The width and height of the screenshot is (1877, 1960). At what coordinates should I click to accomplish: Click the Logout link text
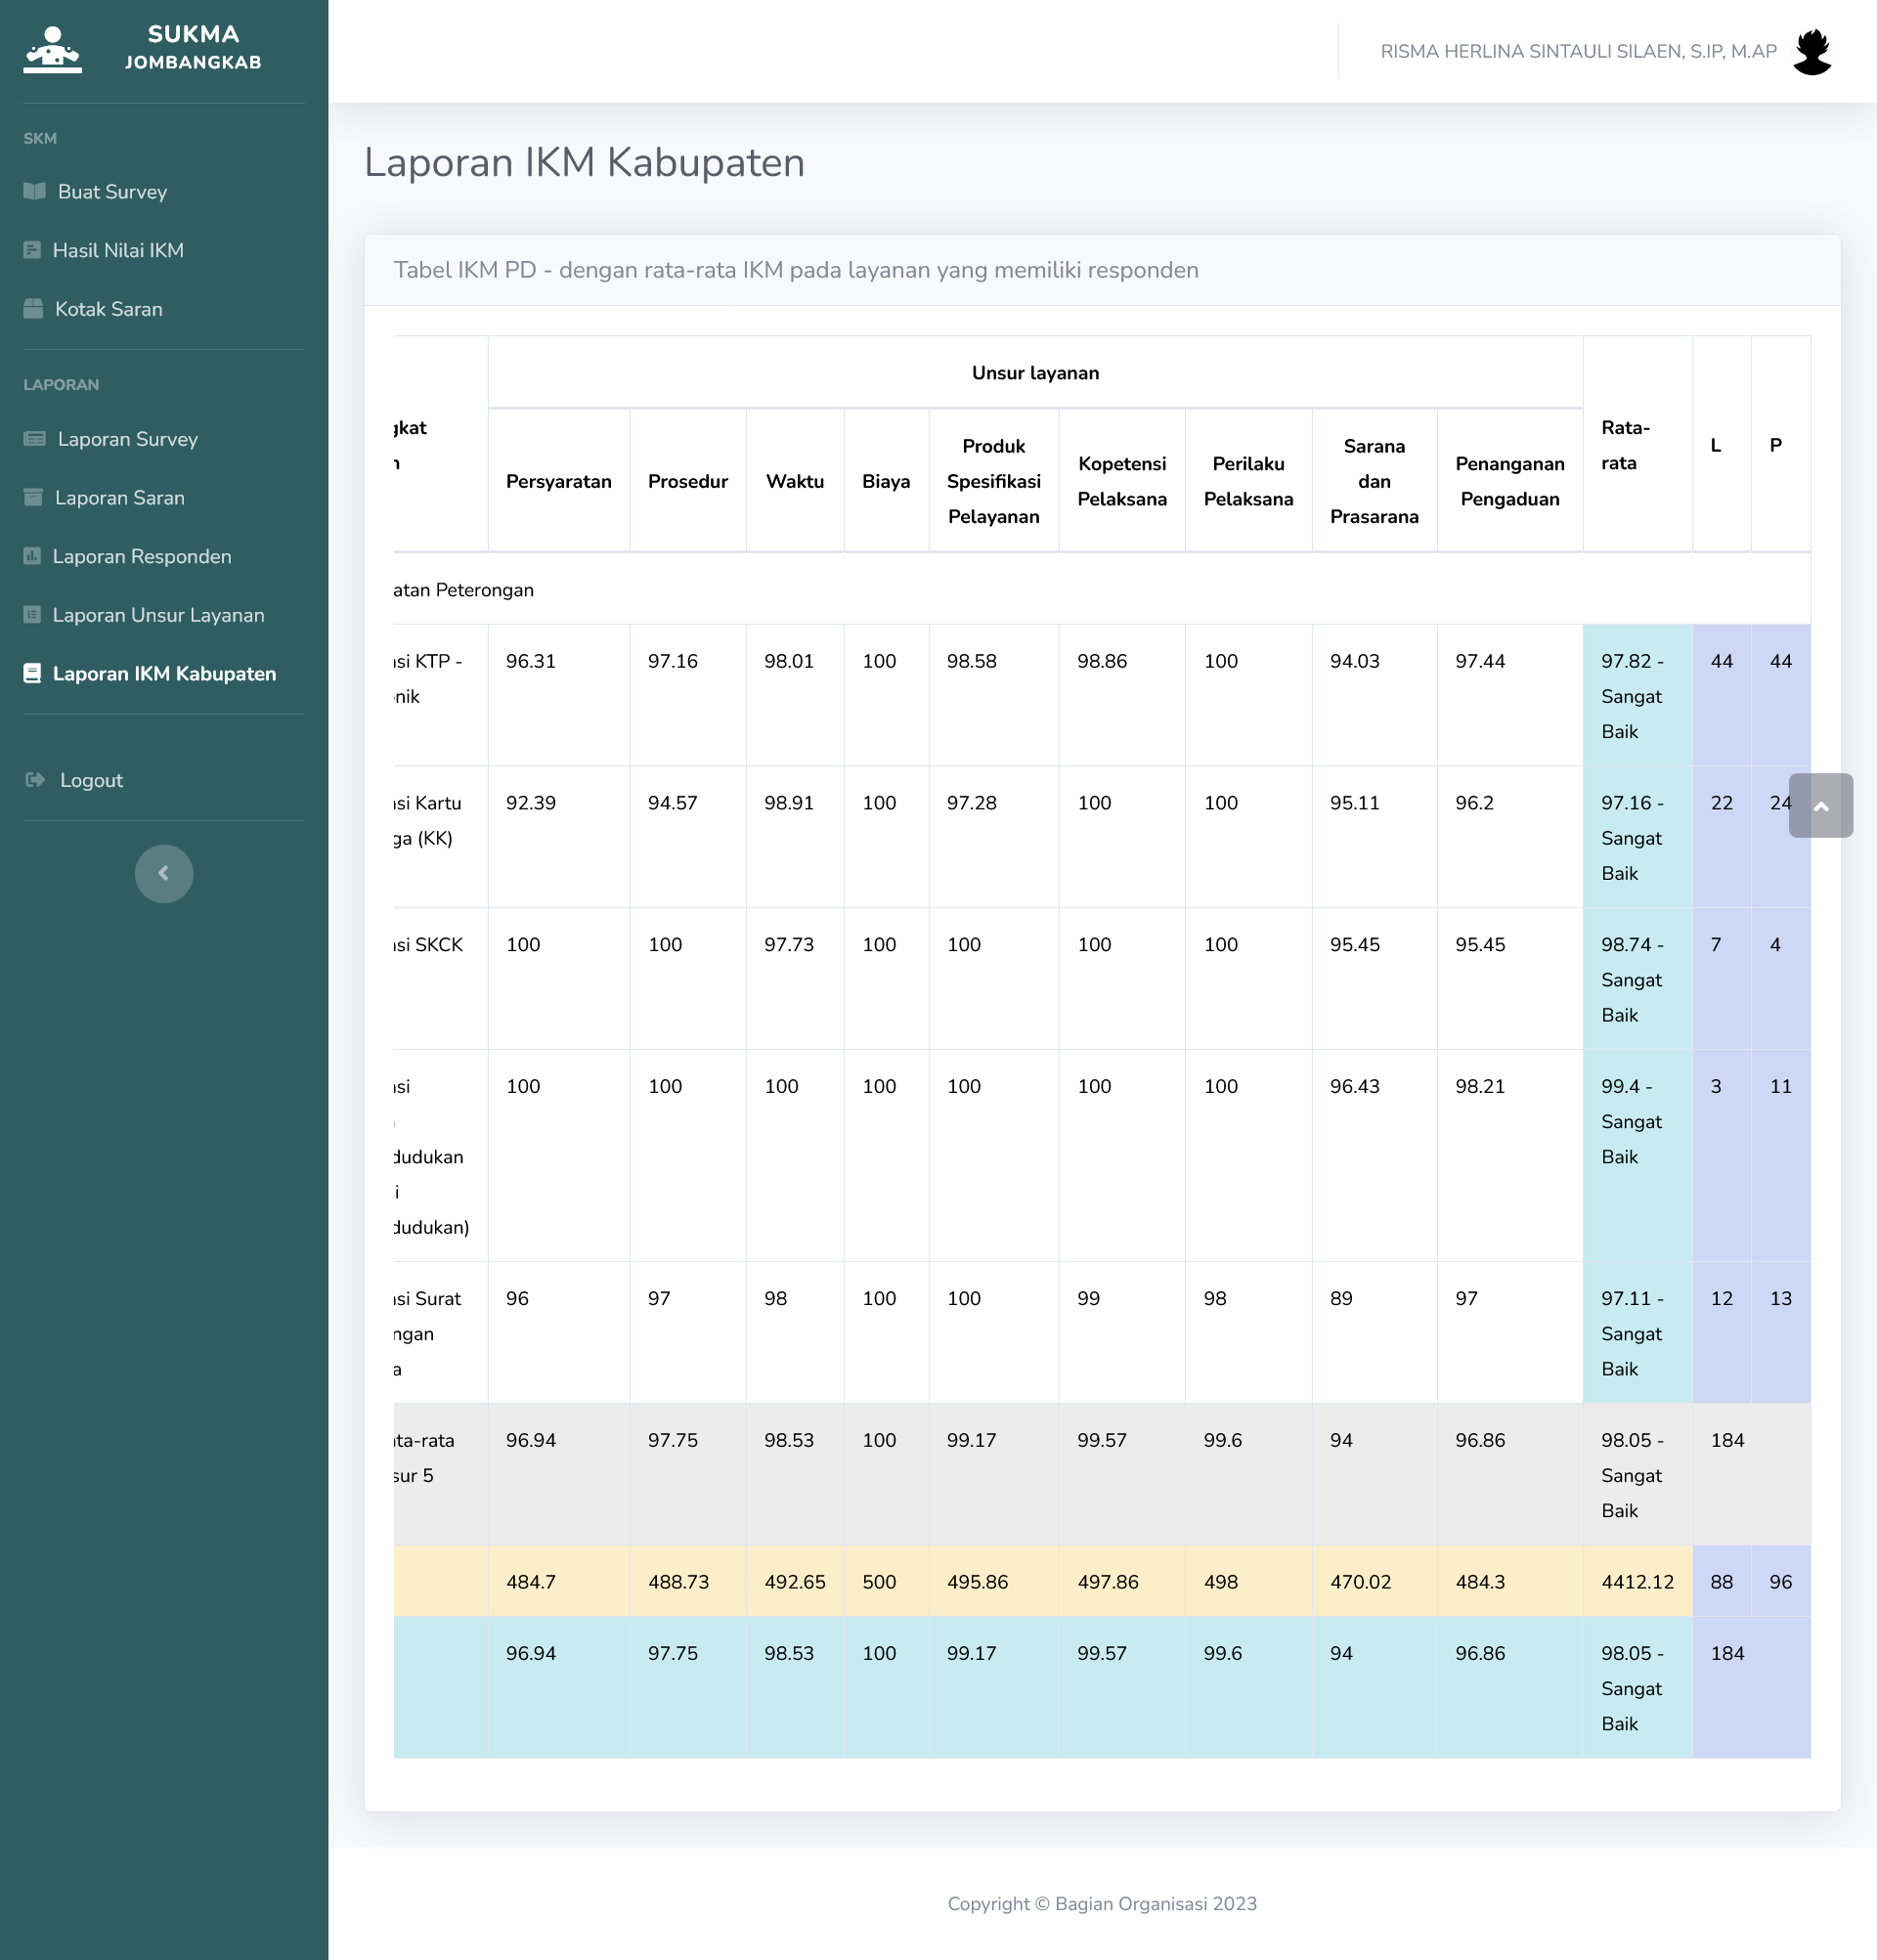91,780
